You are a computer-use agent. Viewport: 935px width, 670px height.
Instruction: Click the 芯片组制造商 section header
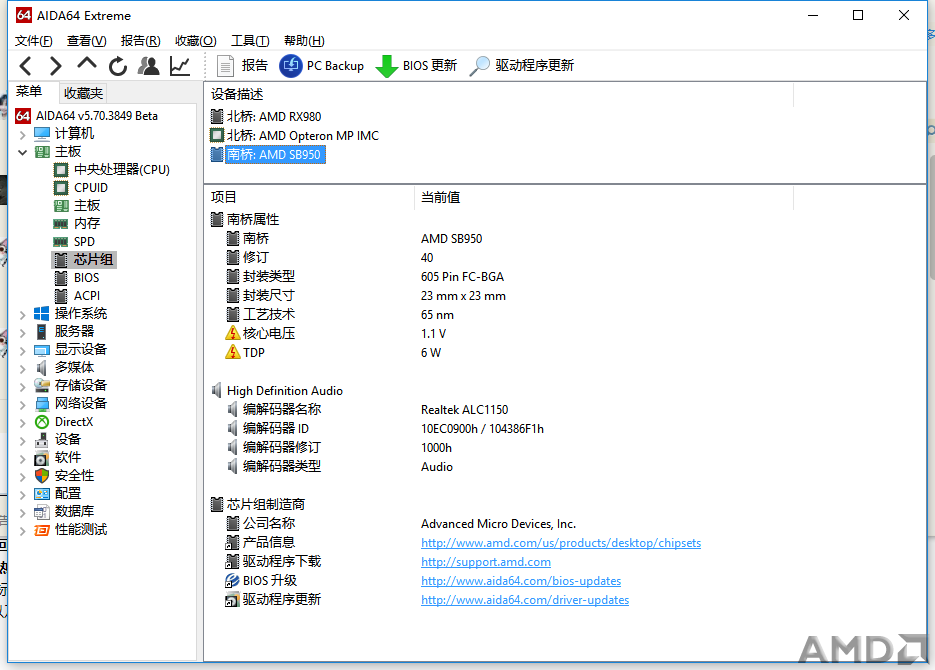pos(258,505)
